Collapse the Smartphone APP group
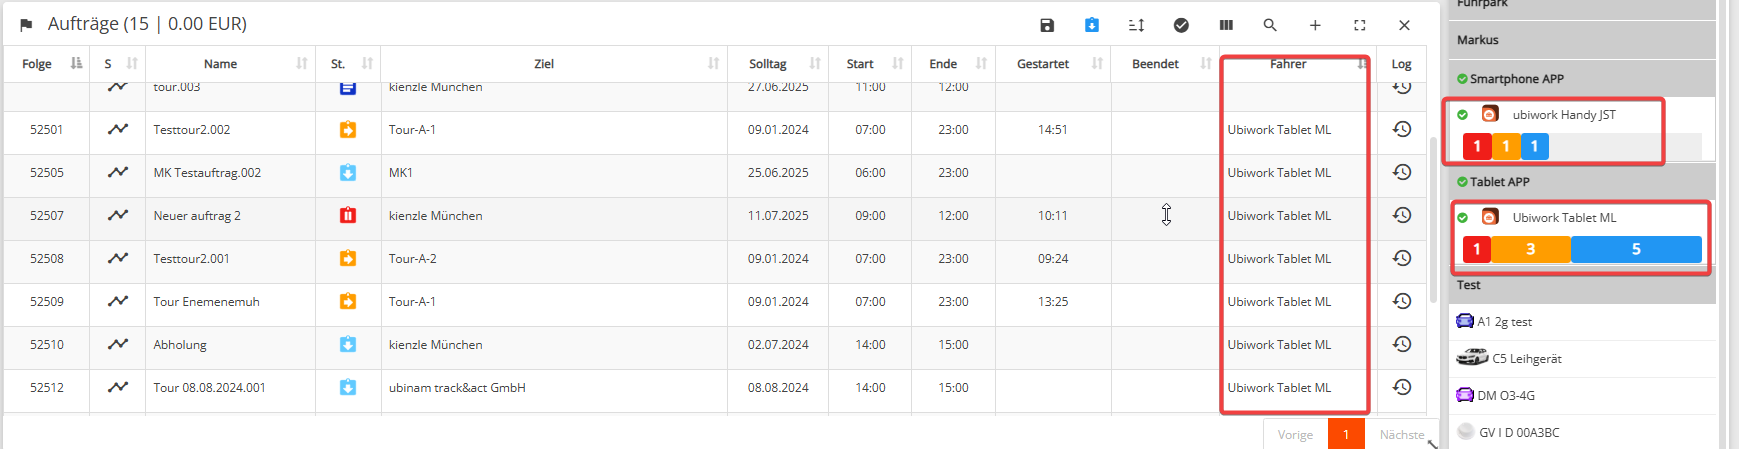Image resolution: width=1739 pixels, height=449 pixels. click(x=1516, y=79)
